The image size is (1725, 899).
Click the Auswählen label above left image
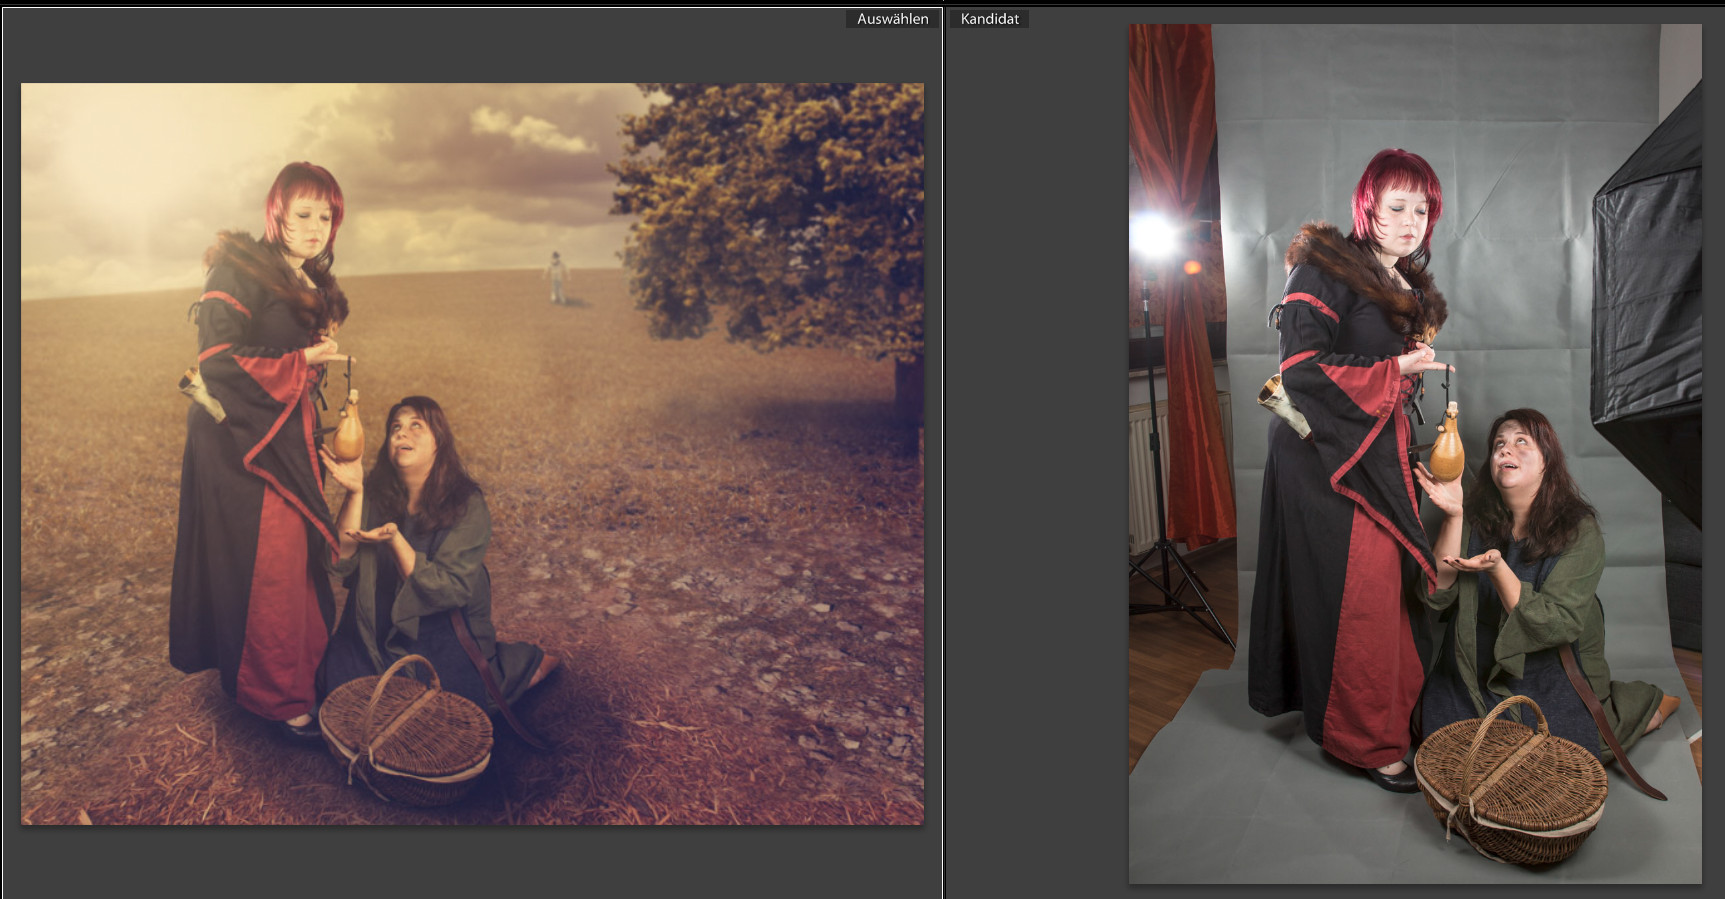892,19
